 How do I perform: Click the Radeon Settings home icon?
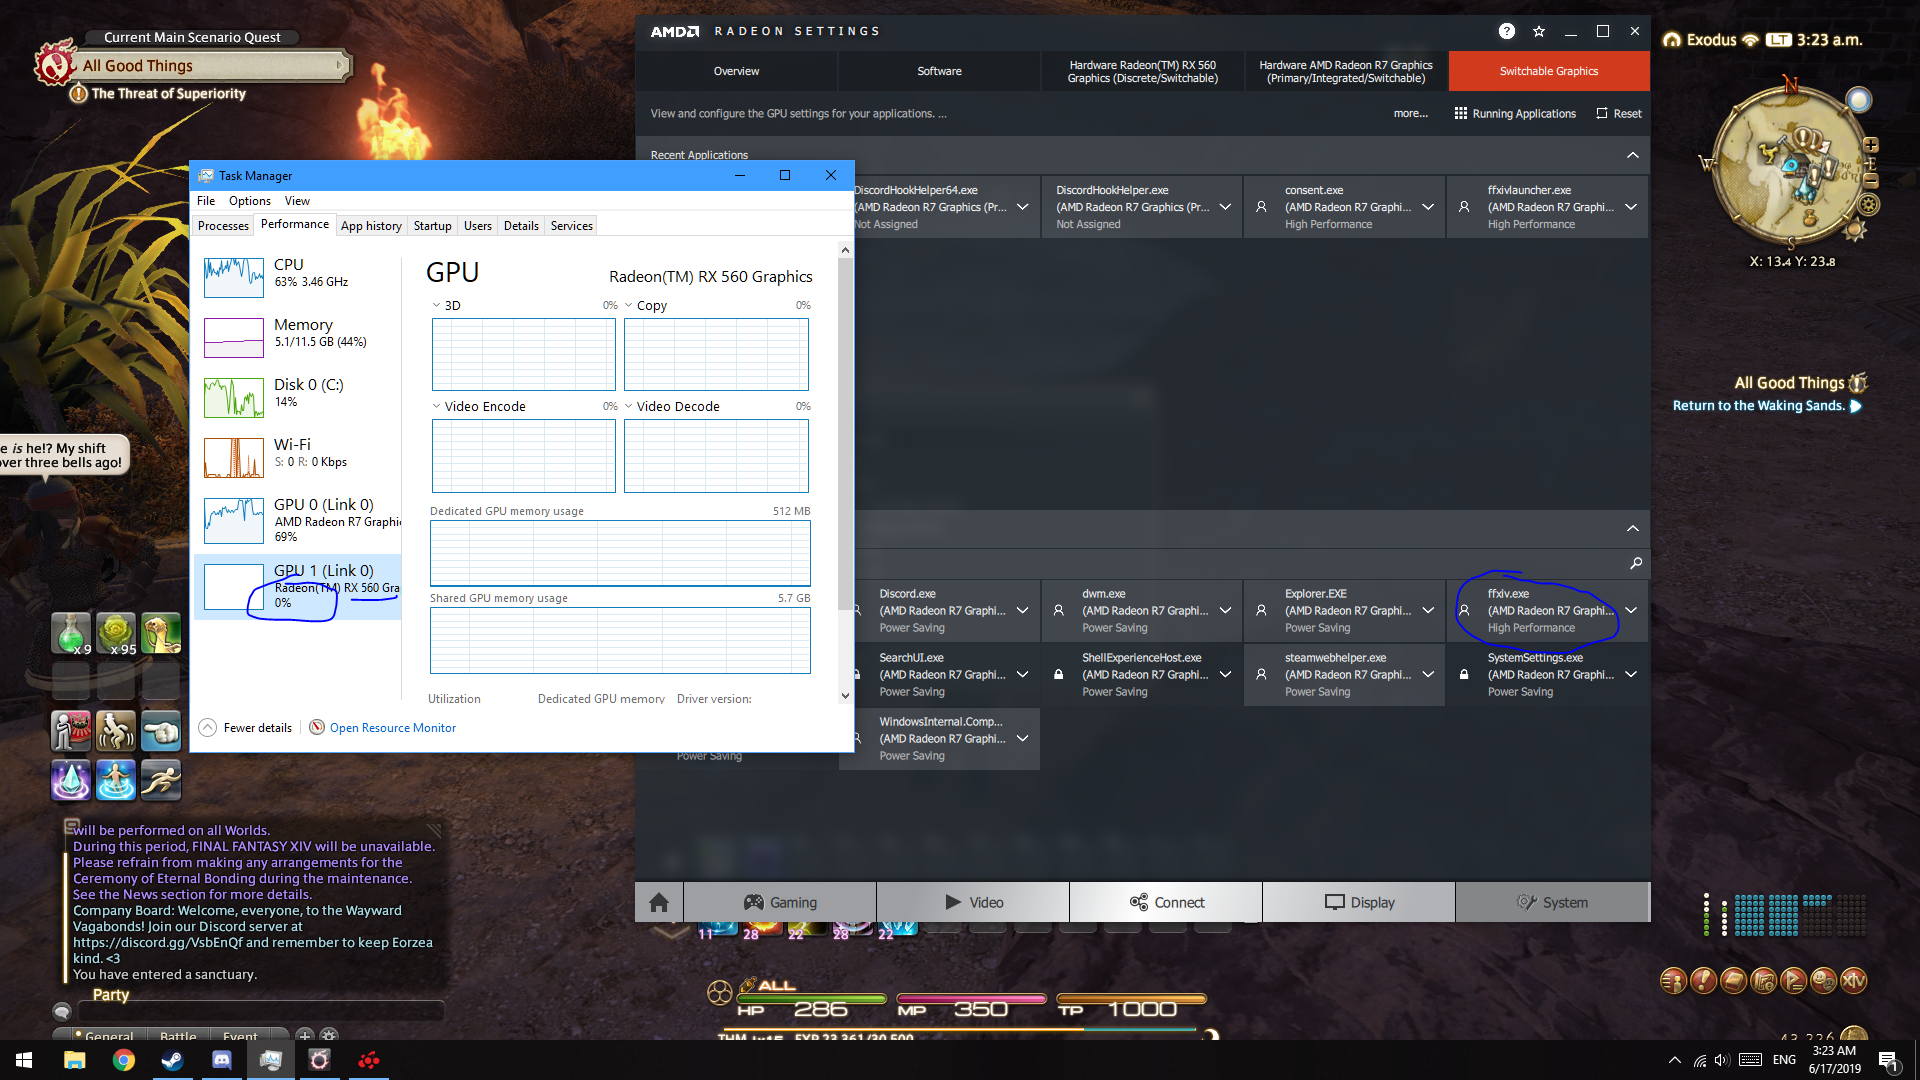coord(659,902)
